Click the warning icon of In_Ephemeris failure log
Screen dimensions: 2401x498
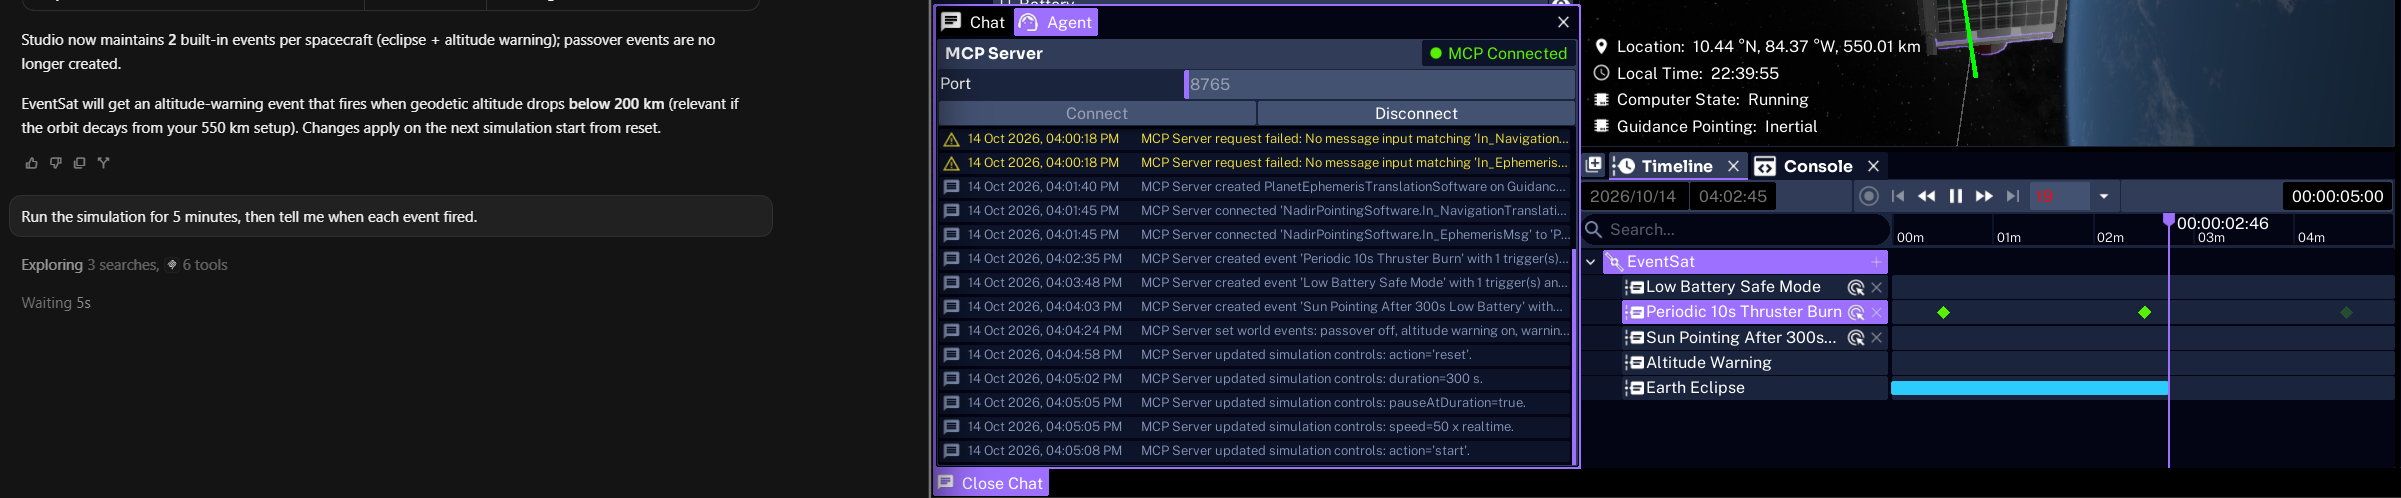951,163
